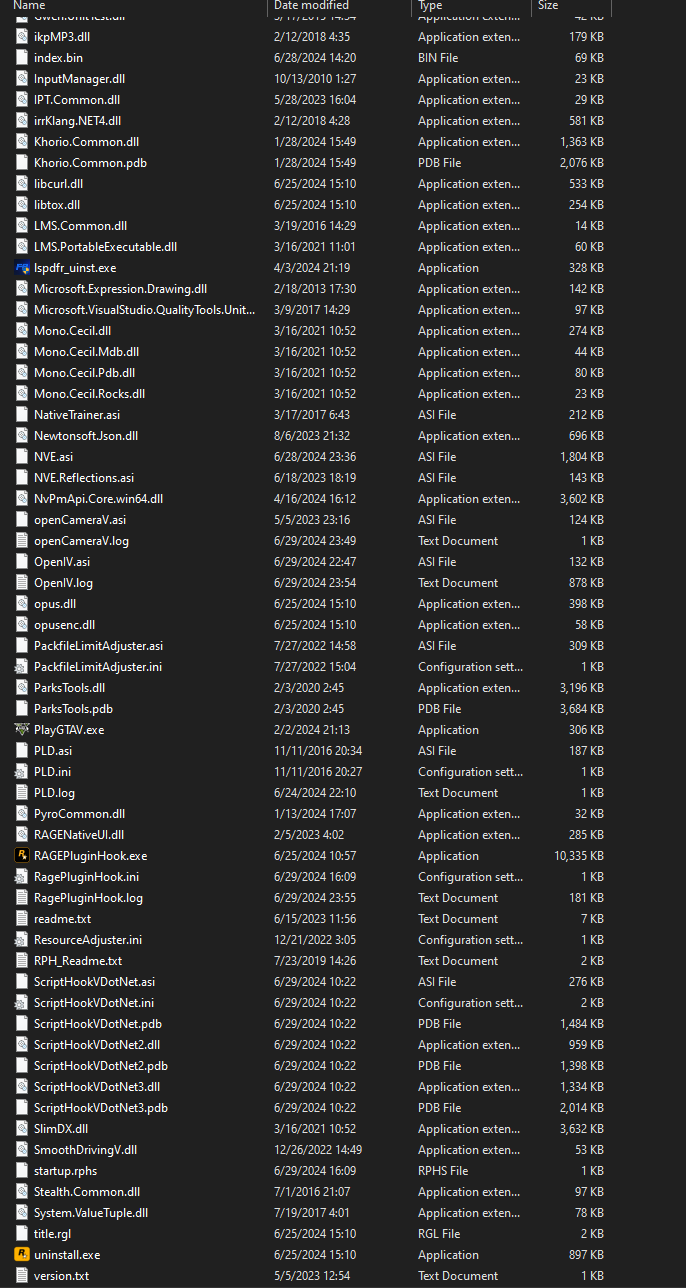The image size is (686, 1288).
Task: Click the version.txt file icon
Action: tap(22, 1276)
